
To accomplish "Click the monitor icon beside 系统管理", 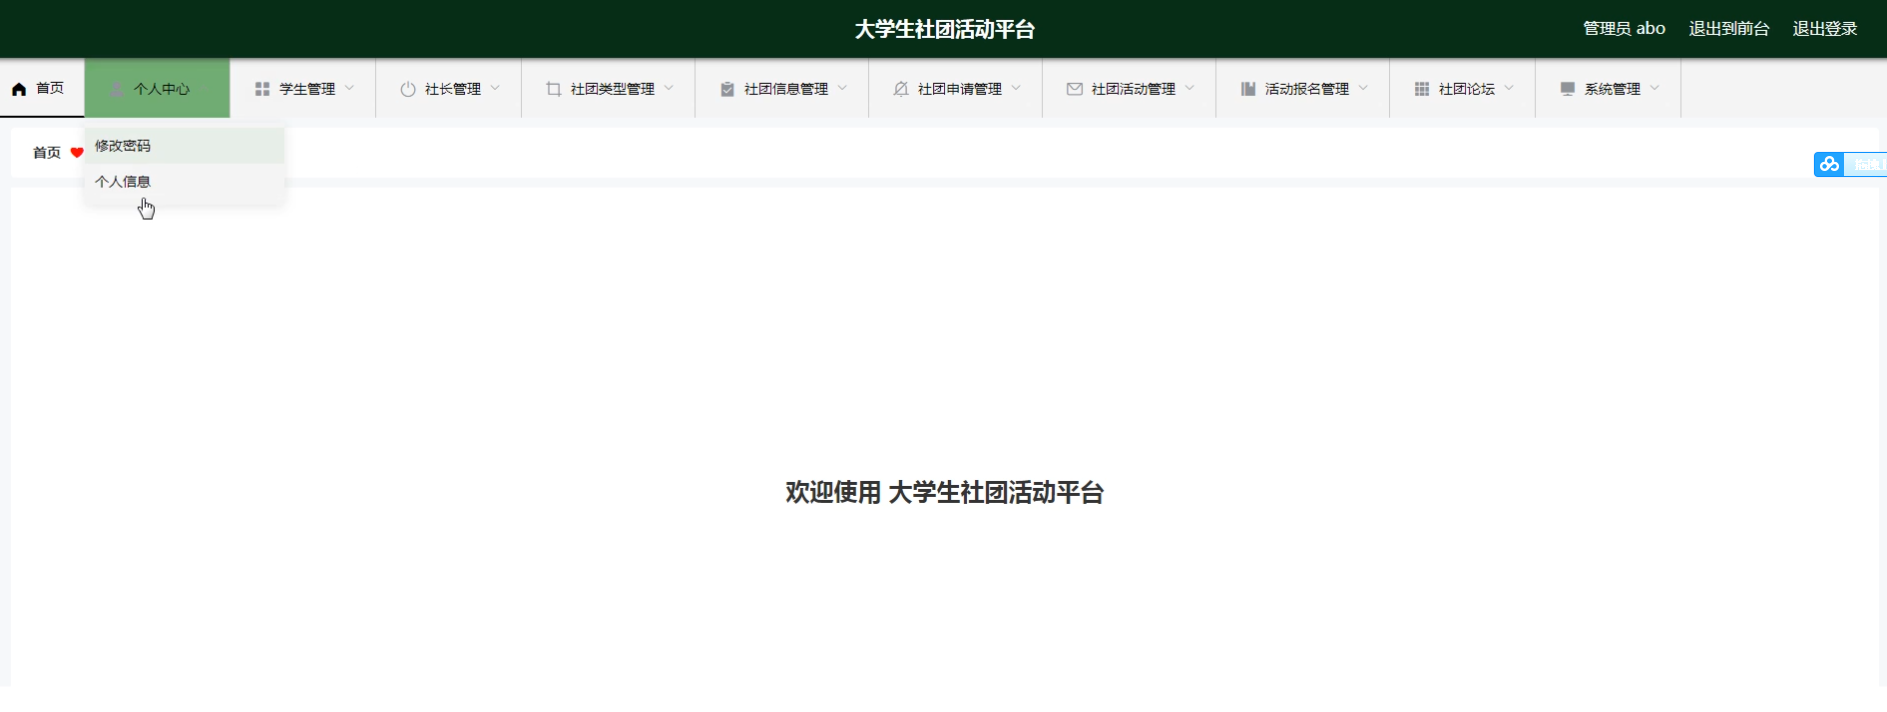I will pos(1567,89).
